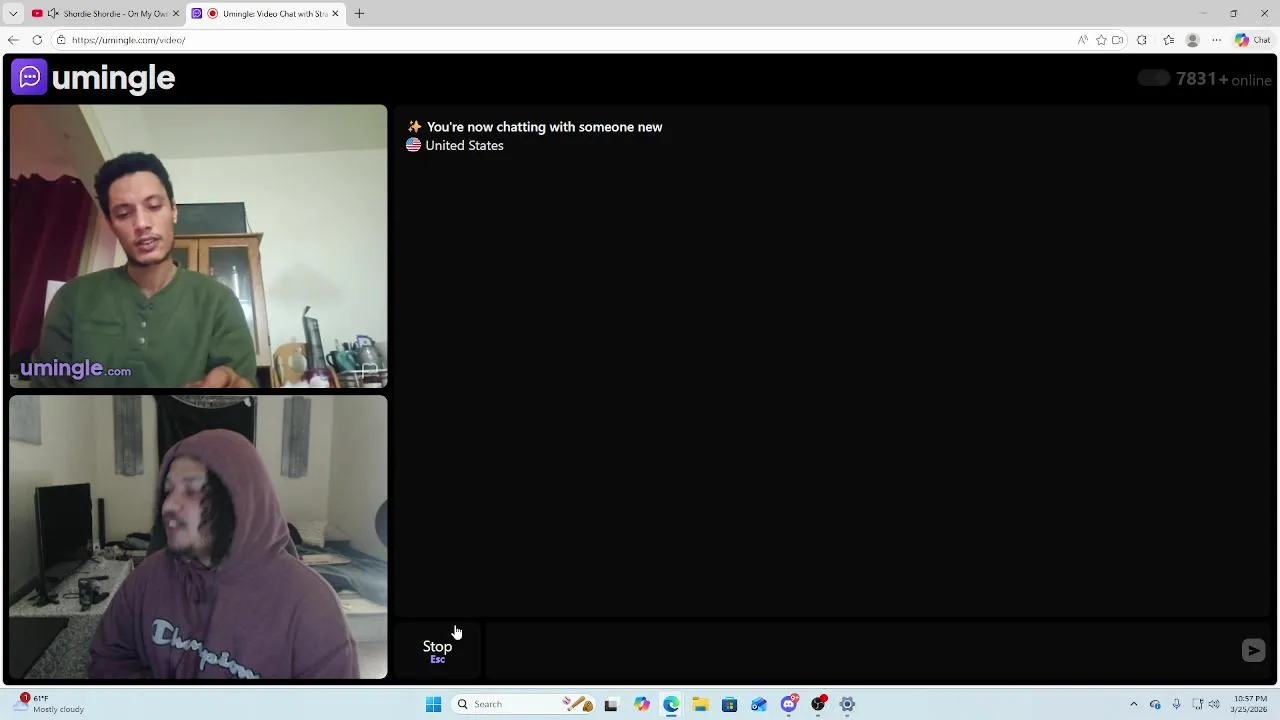The width and height of the screenshot is (1280, 720).
Task: Open volume control tray icon
Action: coord(1213,704)
